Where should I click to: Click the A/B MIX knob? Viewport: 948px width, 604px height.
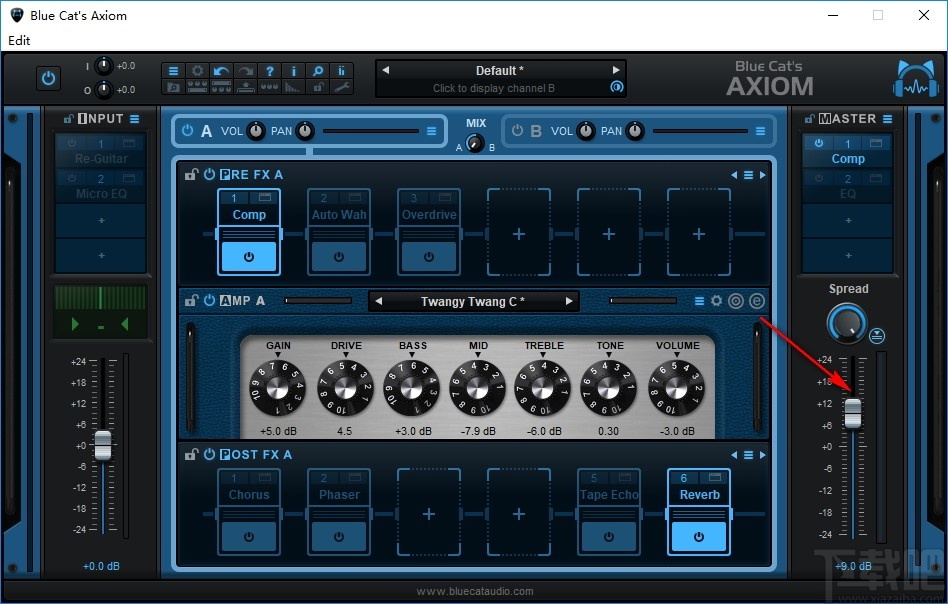[x=475, y=143]
